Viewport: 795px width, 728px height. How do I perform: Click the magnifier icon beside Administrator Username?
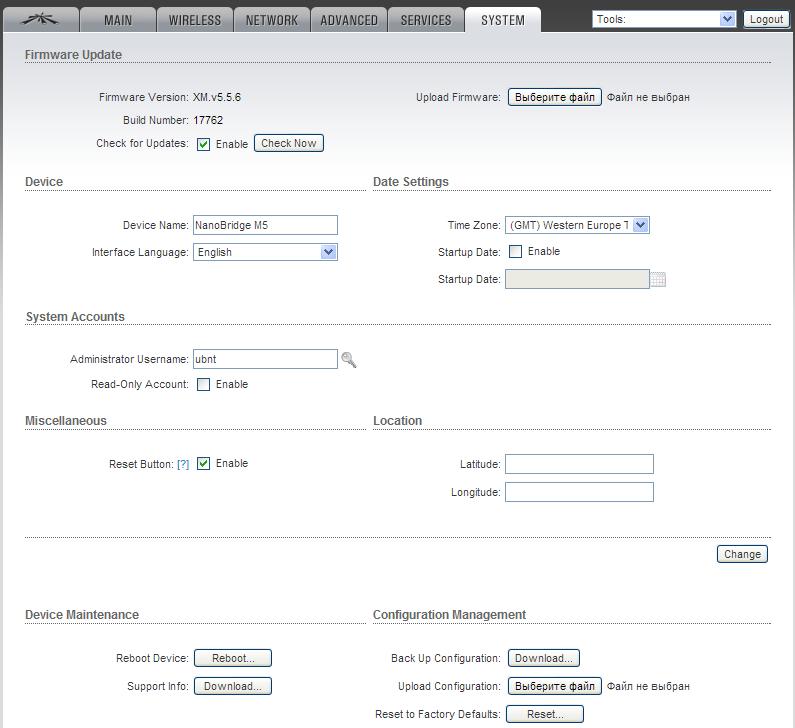(x=349, y=360)
